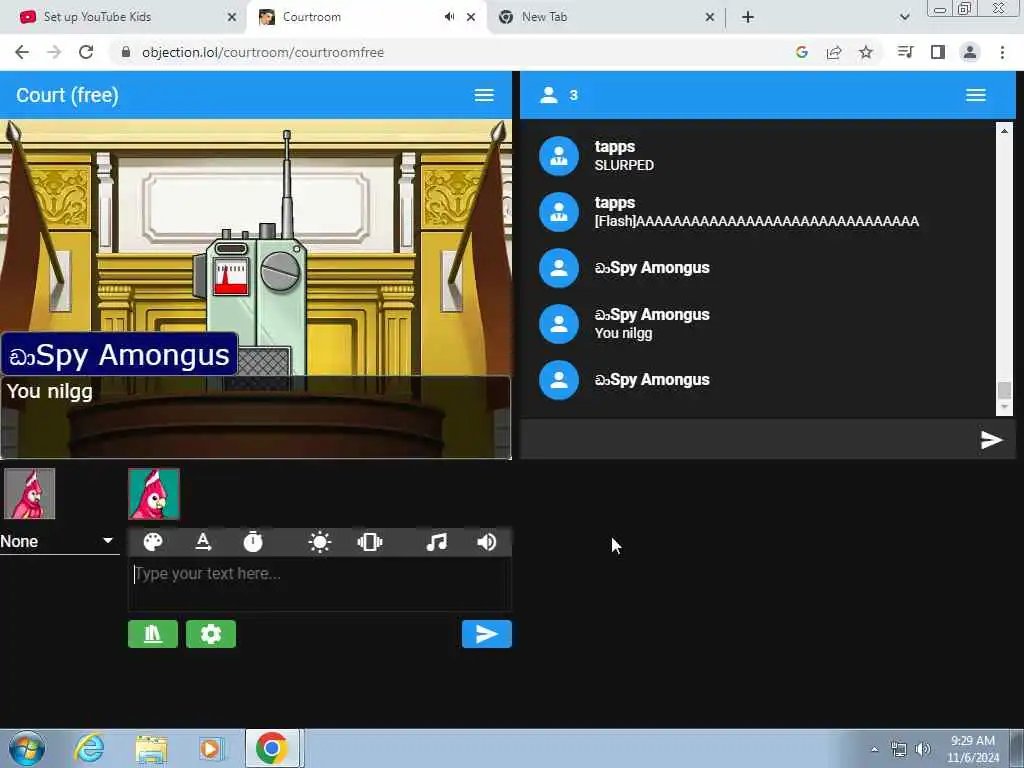Click tapps avatar beside SLURPED message
The height and width of the screenshot is (768, 1024).
pyautogui.click(x=558, y=156)
